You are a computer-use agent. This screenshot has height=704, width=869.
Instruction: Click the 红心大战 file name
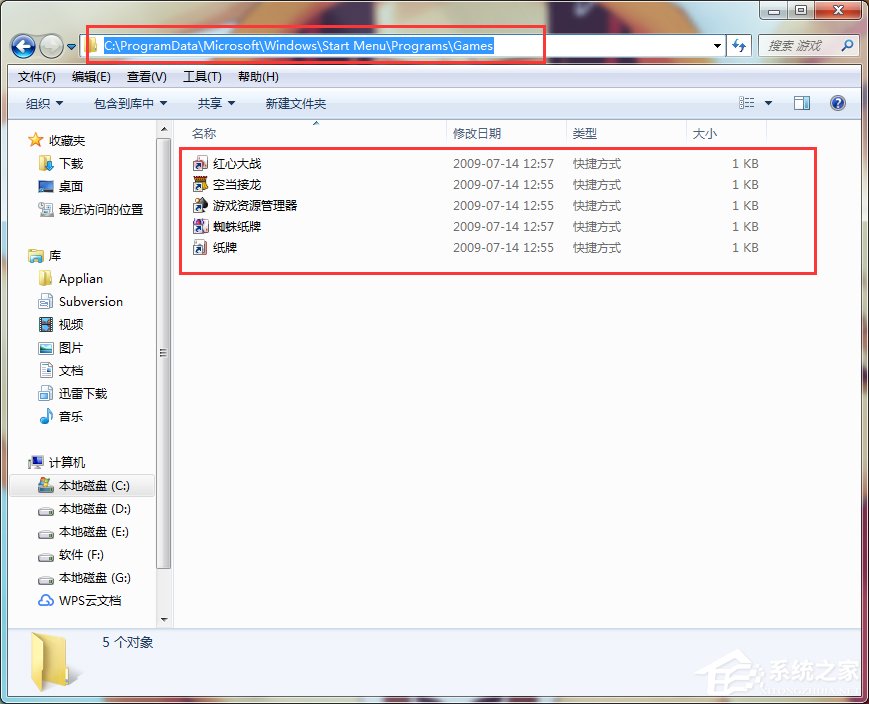(237, 164)
